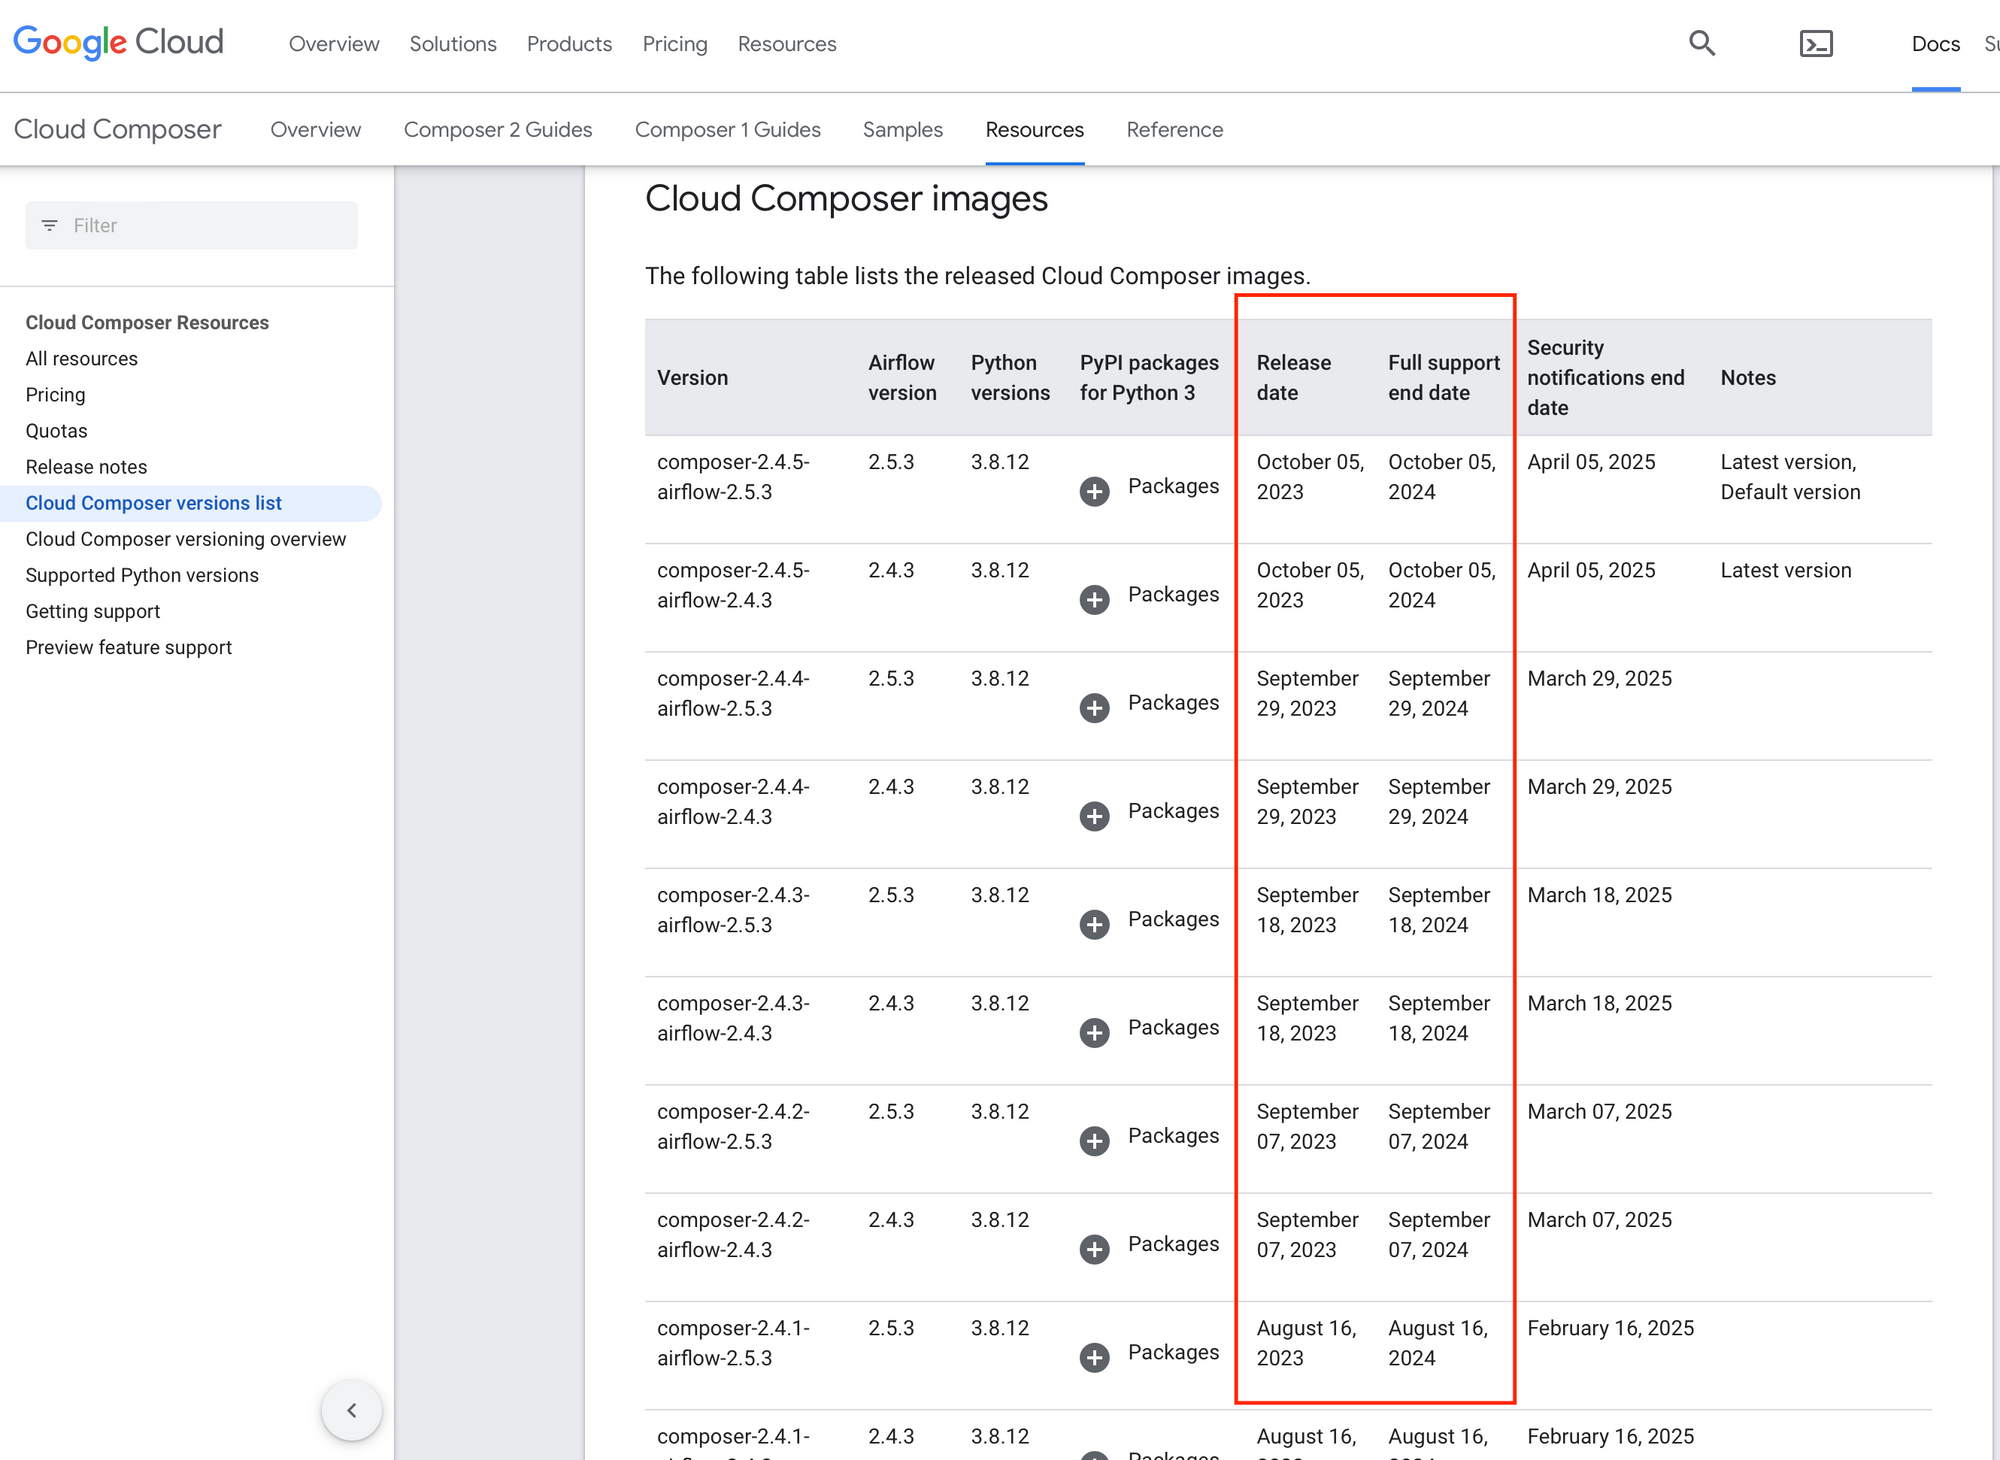Collapse the sidebar with chevron button
Image resolution: width=2000 pixels, height=1460 pixels.
352,1410
